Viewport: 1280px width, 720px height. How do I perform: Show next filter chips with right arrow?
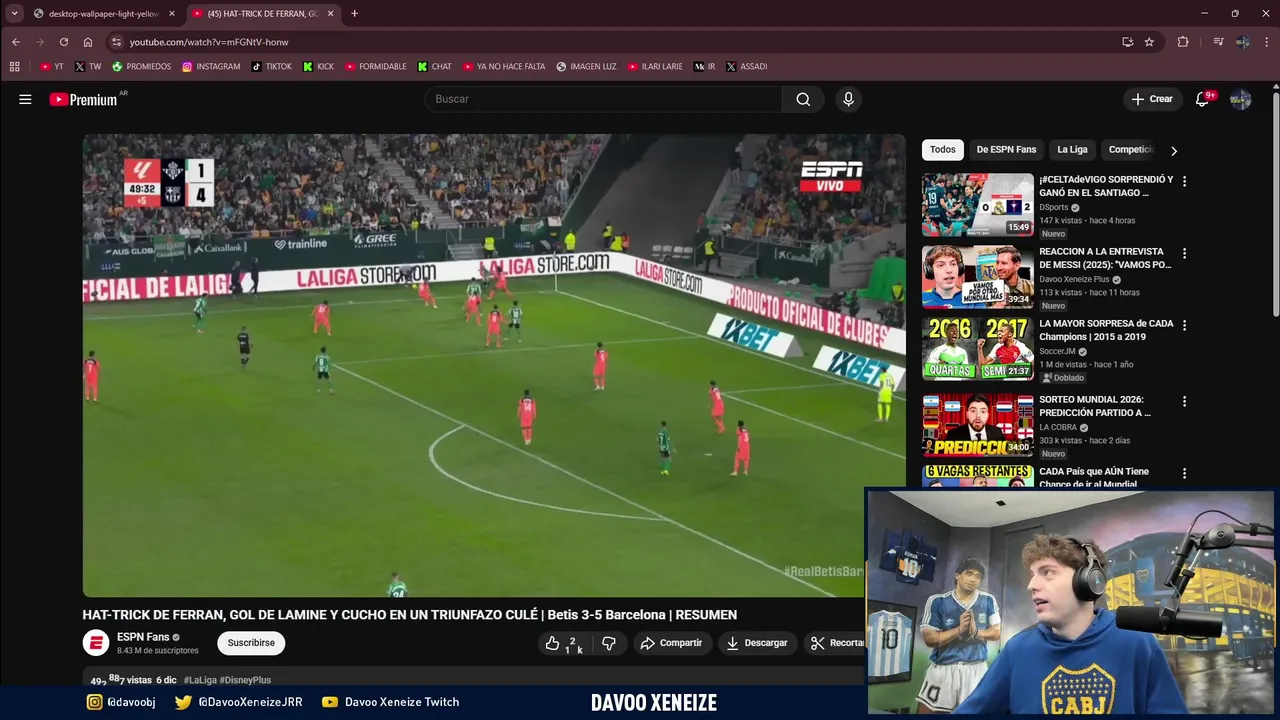pyautogui.click(x=1173, y=150)
